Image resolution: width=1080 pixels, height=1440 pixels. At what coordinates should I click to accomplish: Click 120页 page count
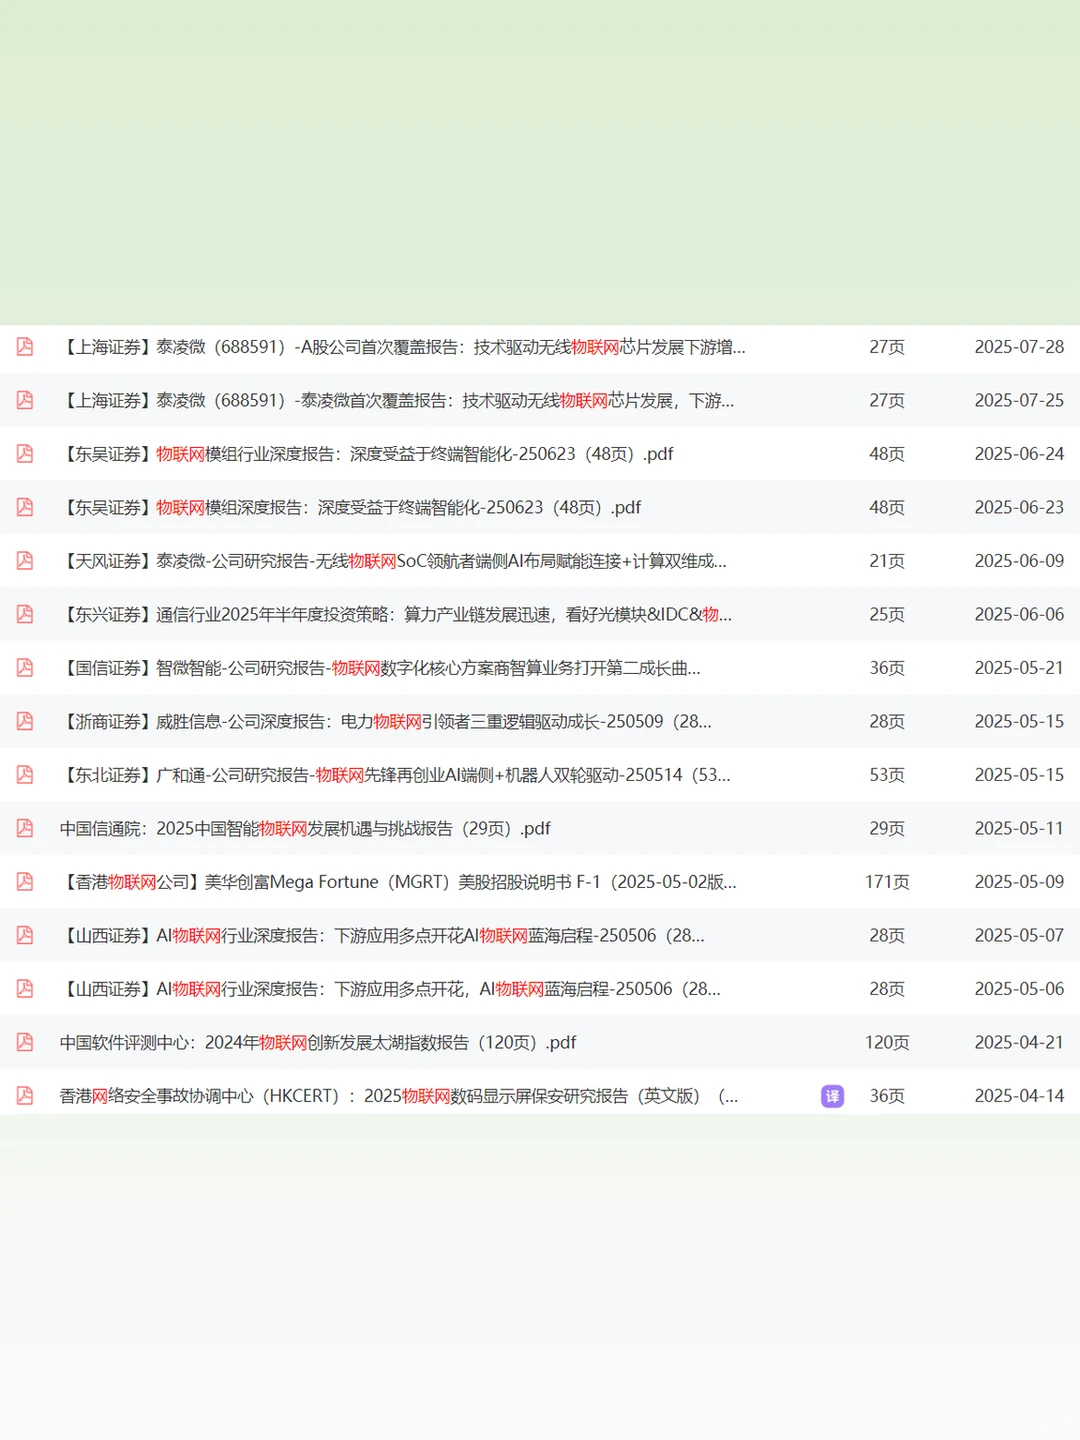(x=887, y=1042)
